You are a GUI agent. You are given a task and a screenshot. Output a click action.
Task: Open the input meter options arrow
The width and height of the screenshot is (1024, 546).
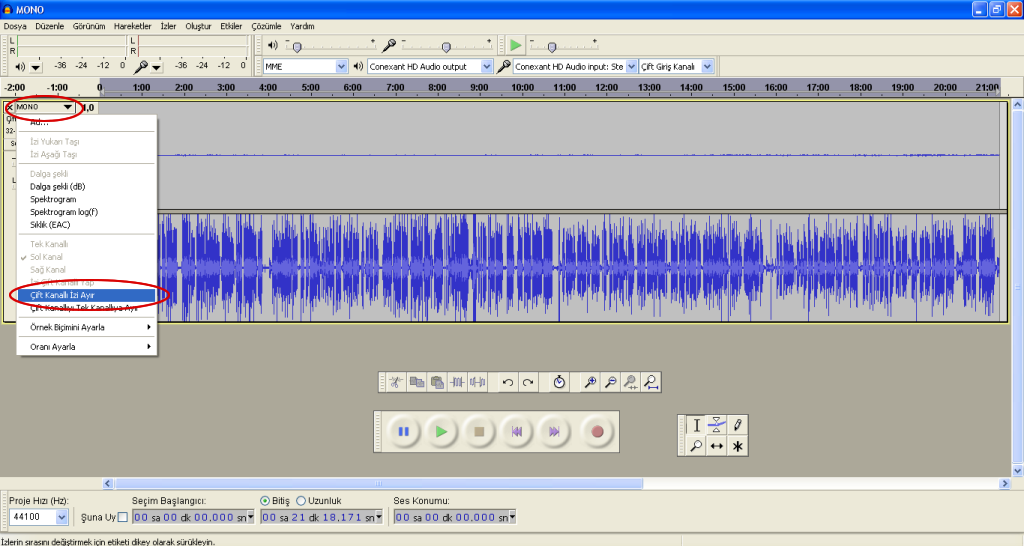(x=157, y=67)
